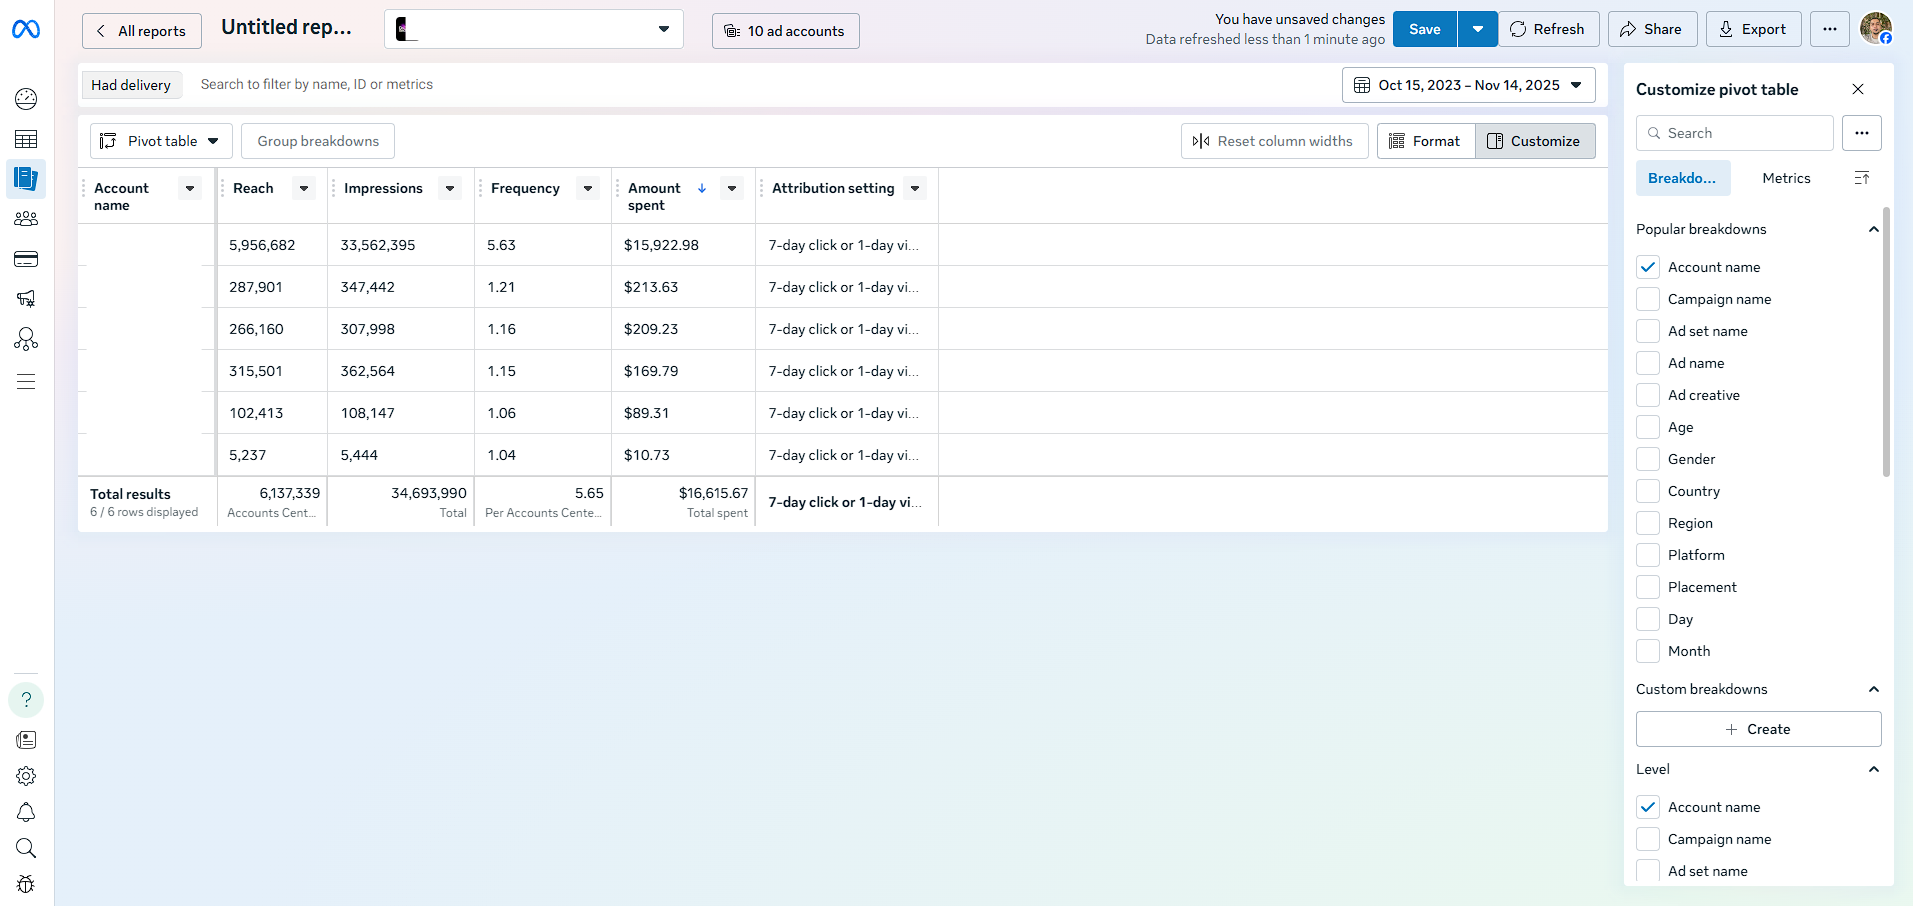This screenshot has width=1913, height=906.
Task: Switch to the Metrics tab
Action: pos(1786,178)
